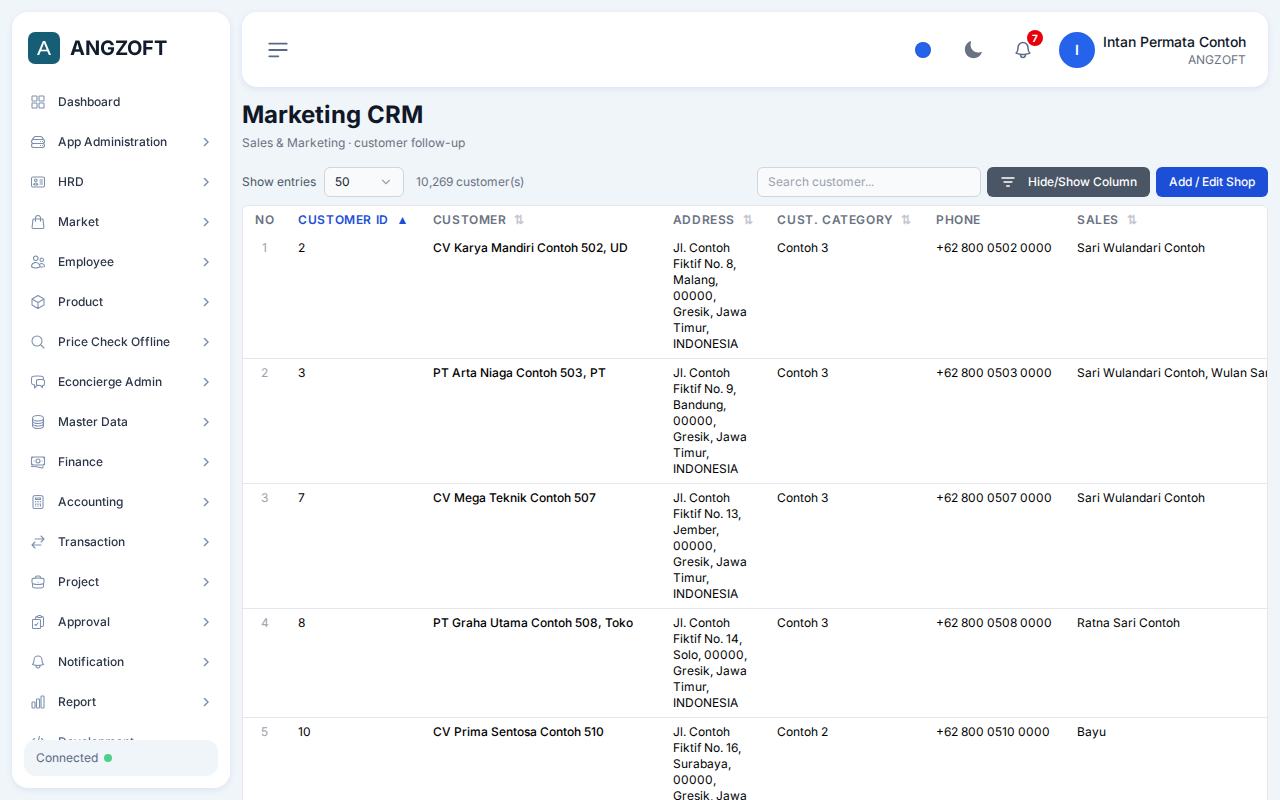Click the blue theme color dot

(x=923, y=50)
